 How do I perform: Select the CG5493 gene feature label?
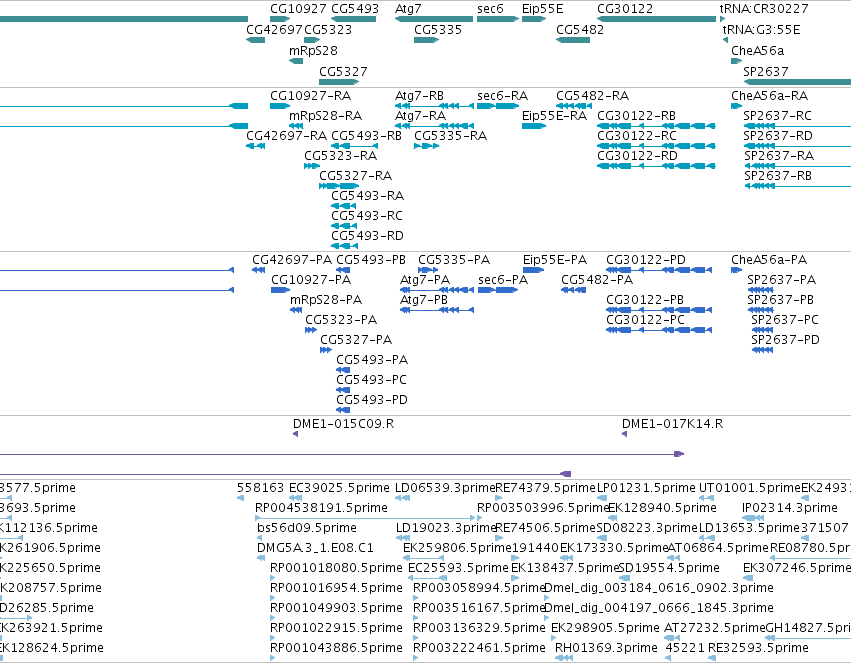tap(355, 9)
